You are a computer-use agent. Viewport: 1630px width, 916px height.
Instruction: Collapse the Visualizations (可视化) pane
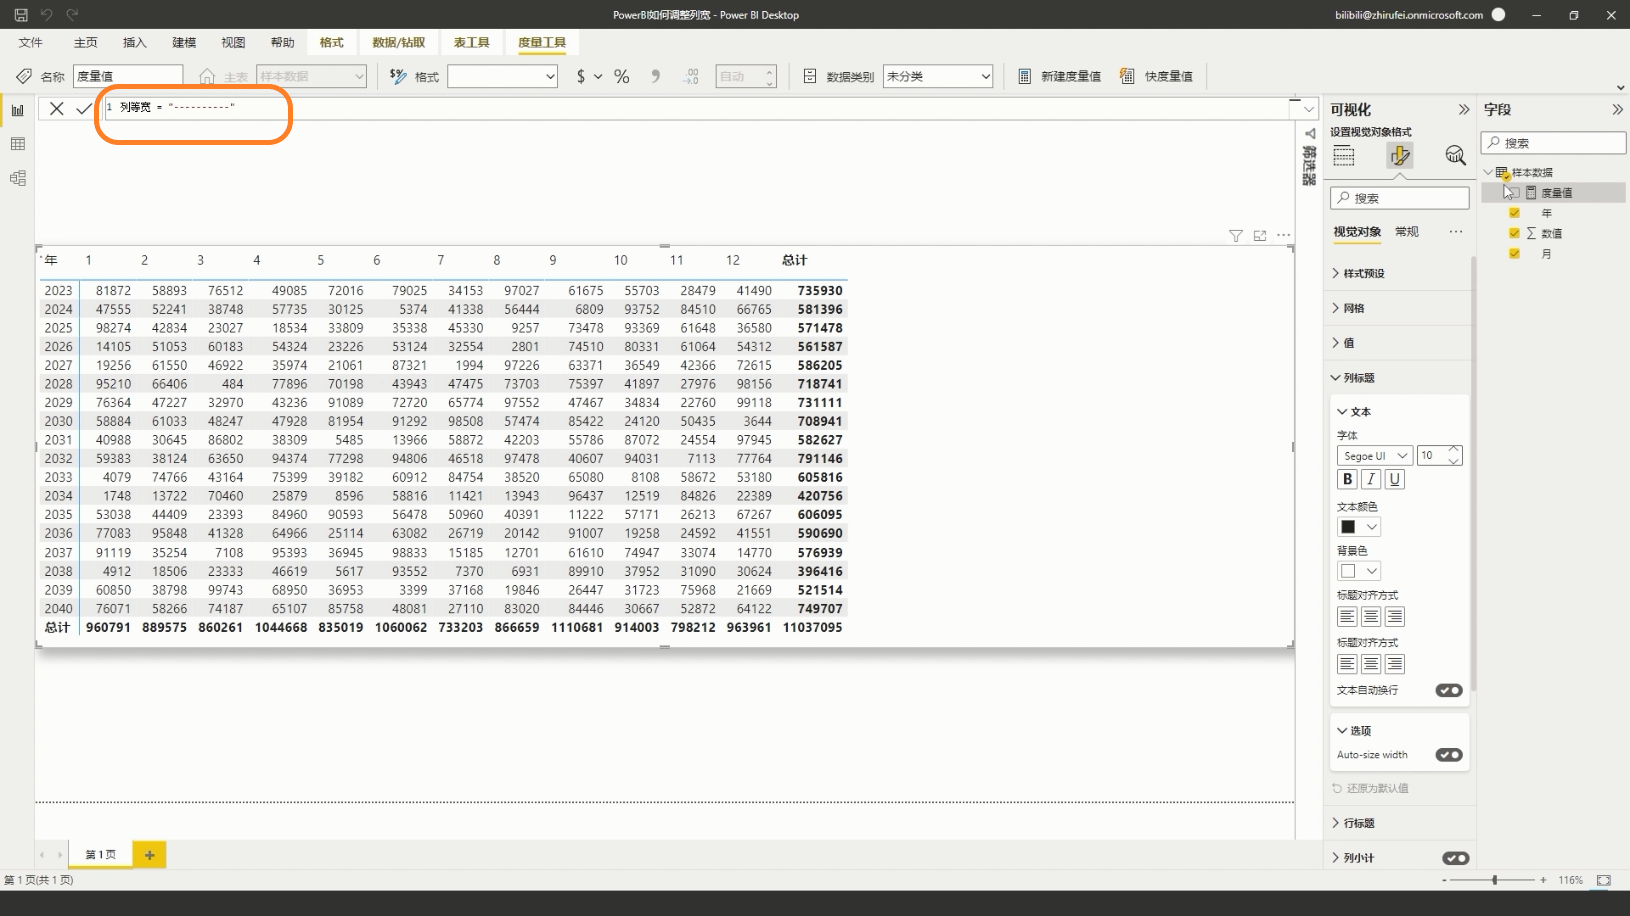[1463, 109]
